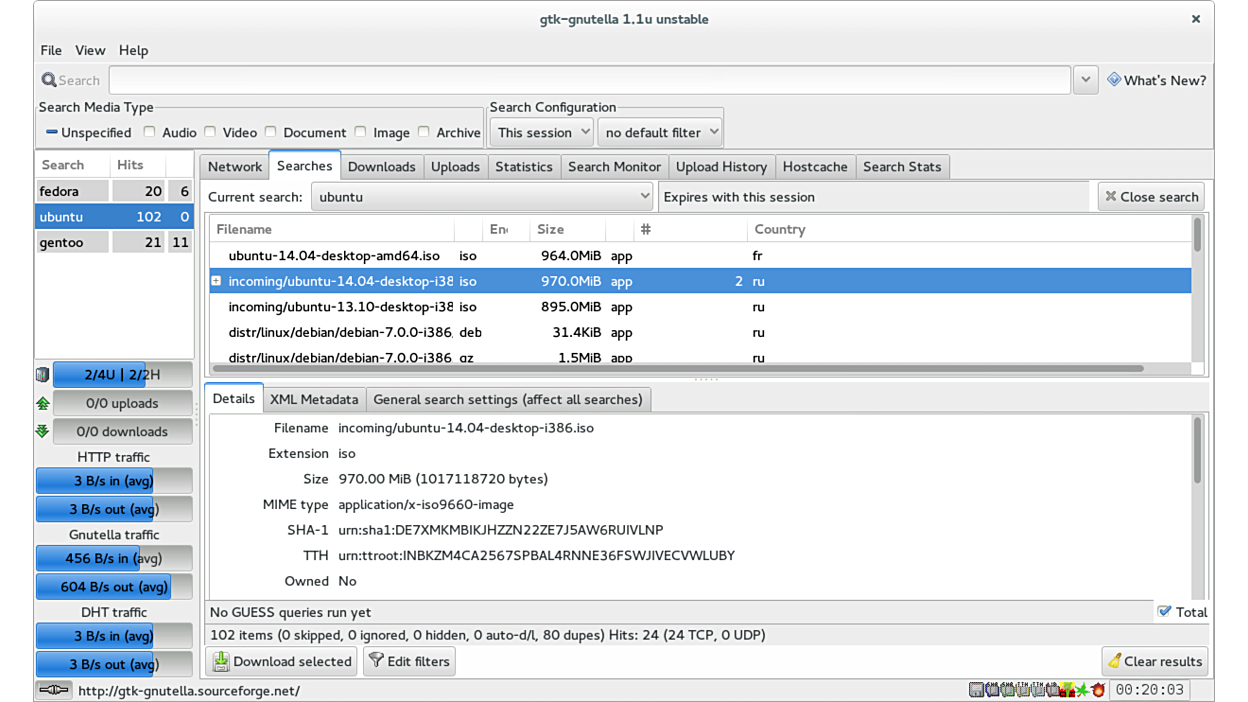Open the 'This session' dropdown
Screen dimensions: 1248x702
541,132
